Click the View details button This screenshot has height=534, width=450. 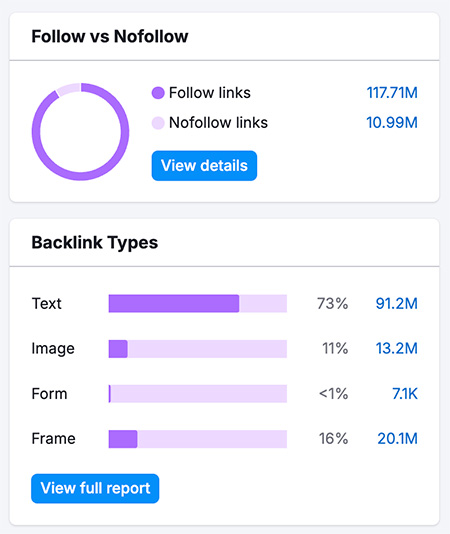tap(204, 166)
